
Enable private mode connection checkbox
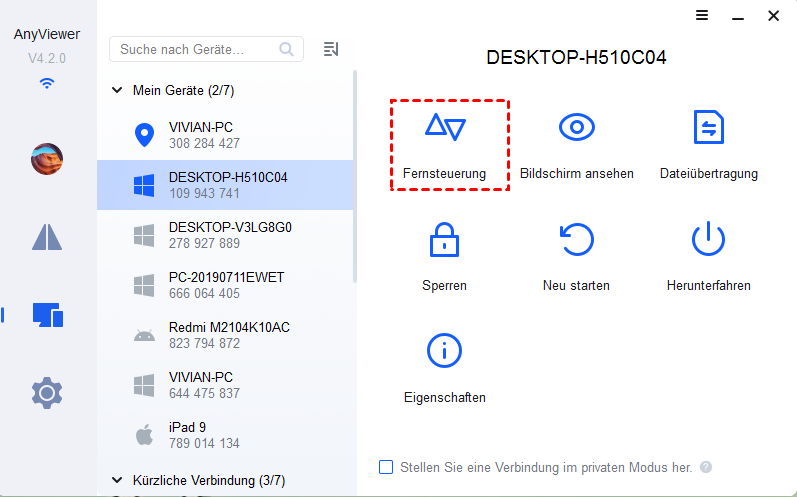pos(386,467)
